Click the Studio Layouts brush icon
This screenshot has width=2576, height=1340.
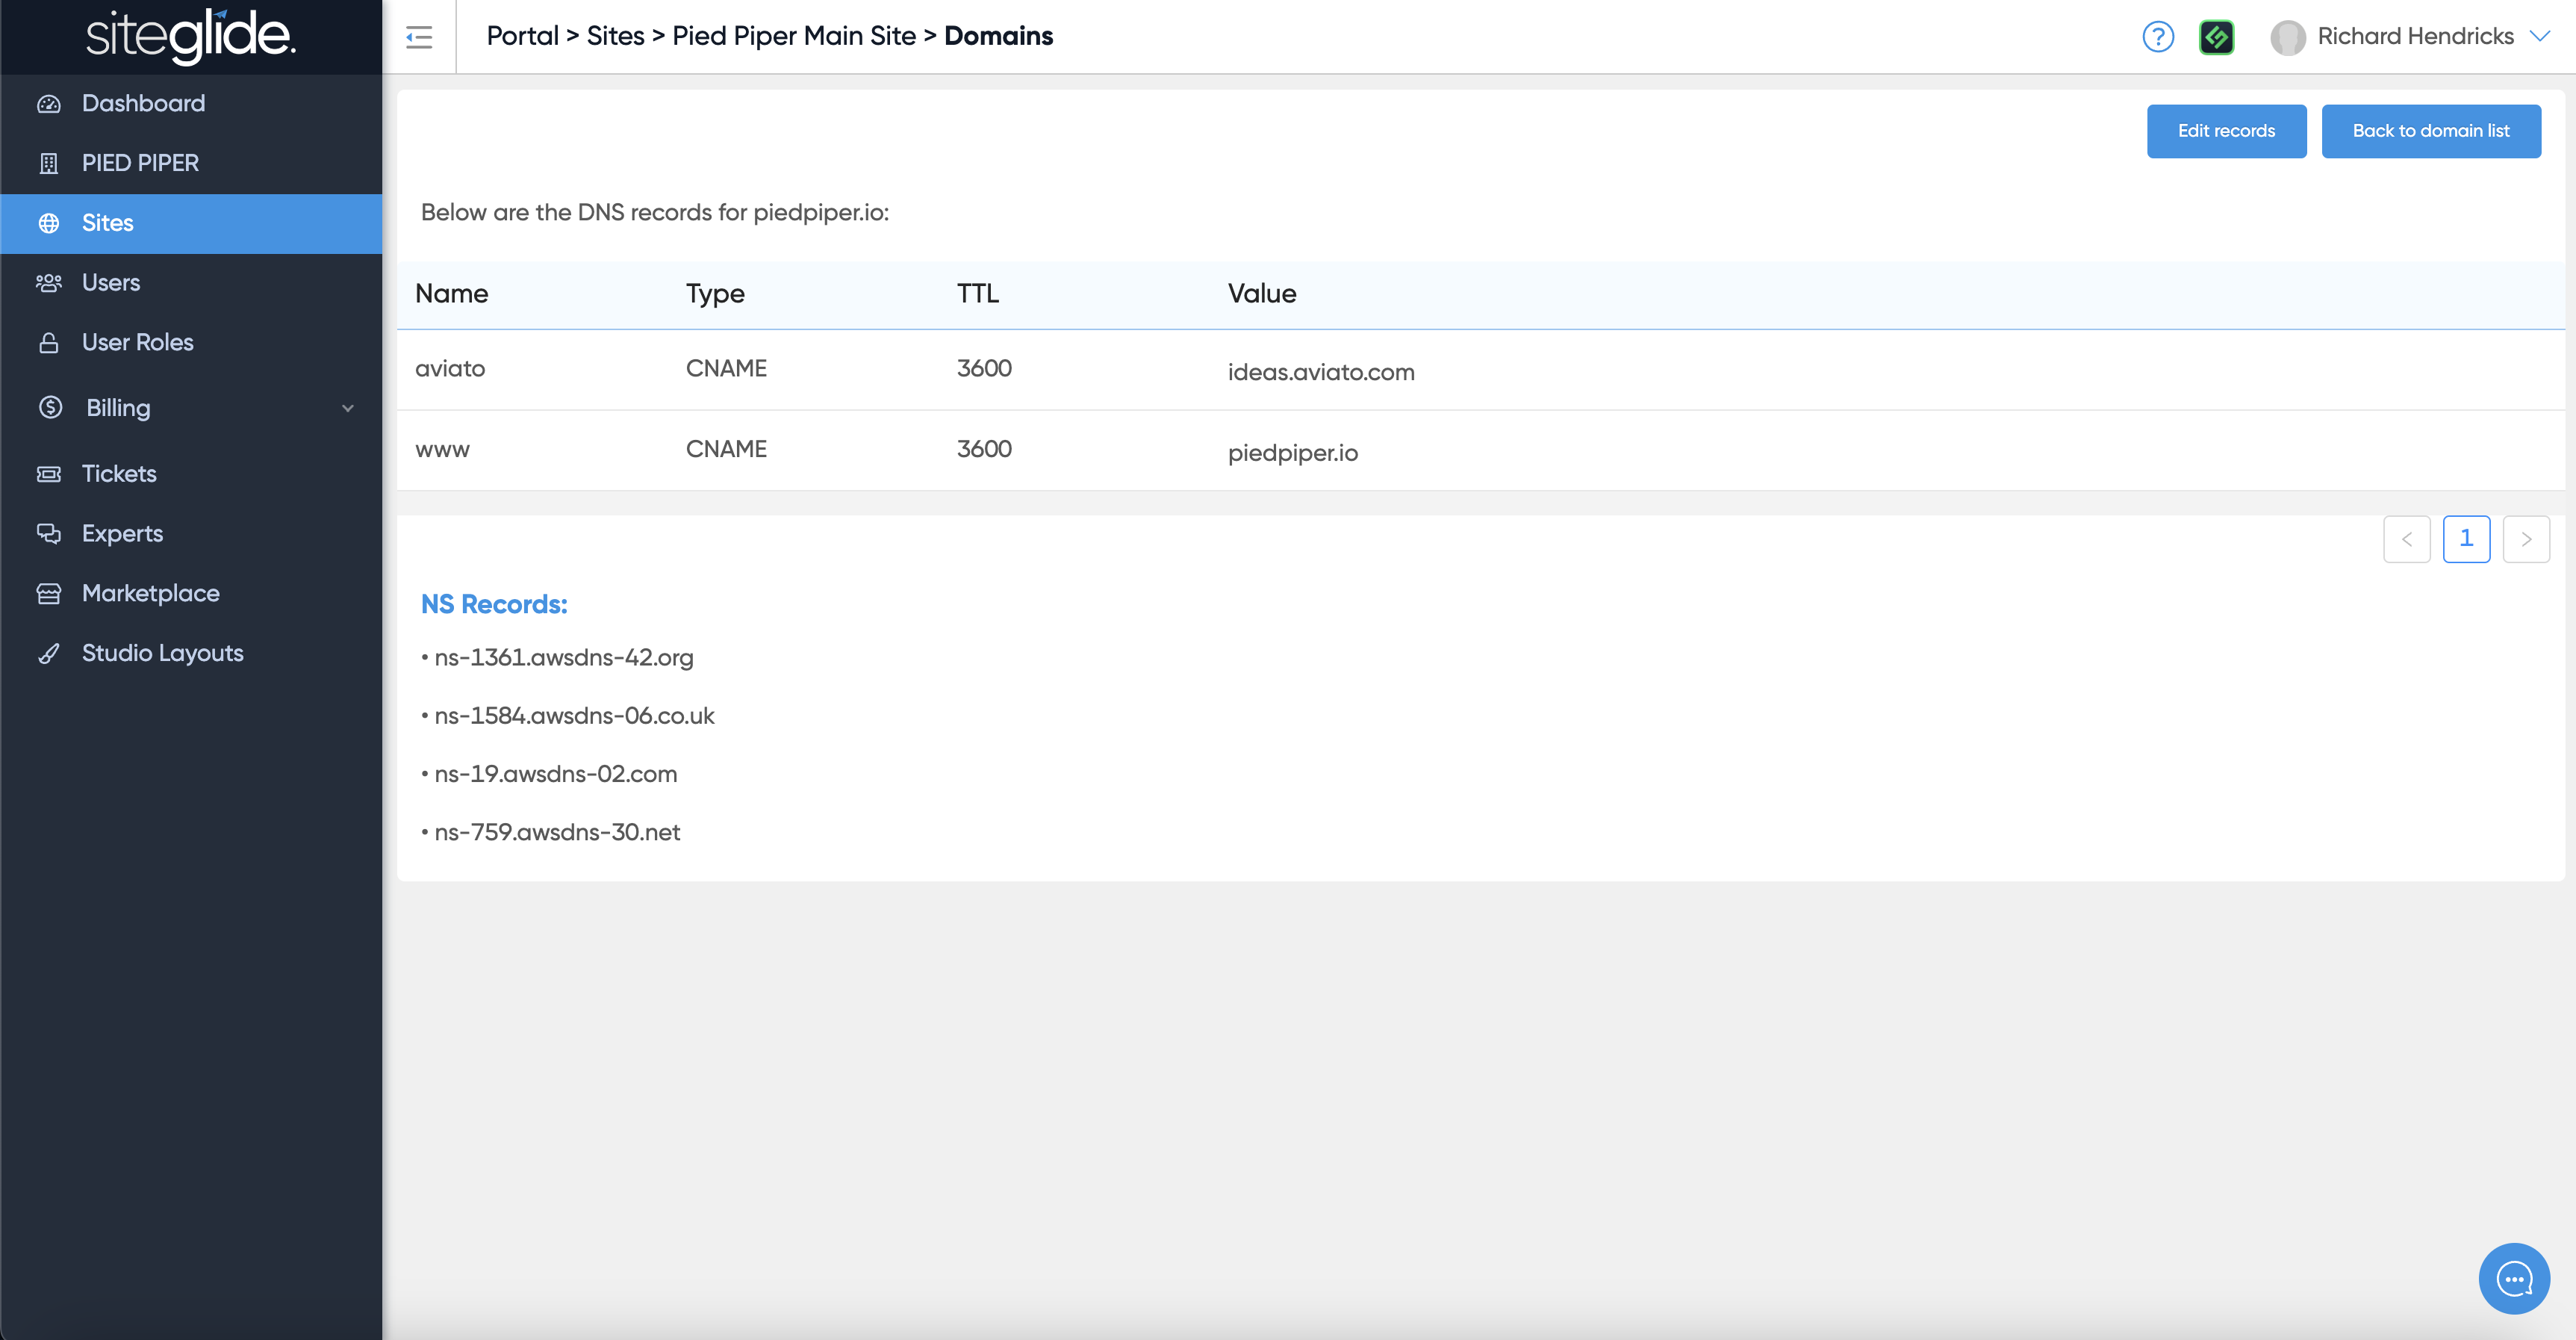pos(49,654)
